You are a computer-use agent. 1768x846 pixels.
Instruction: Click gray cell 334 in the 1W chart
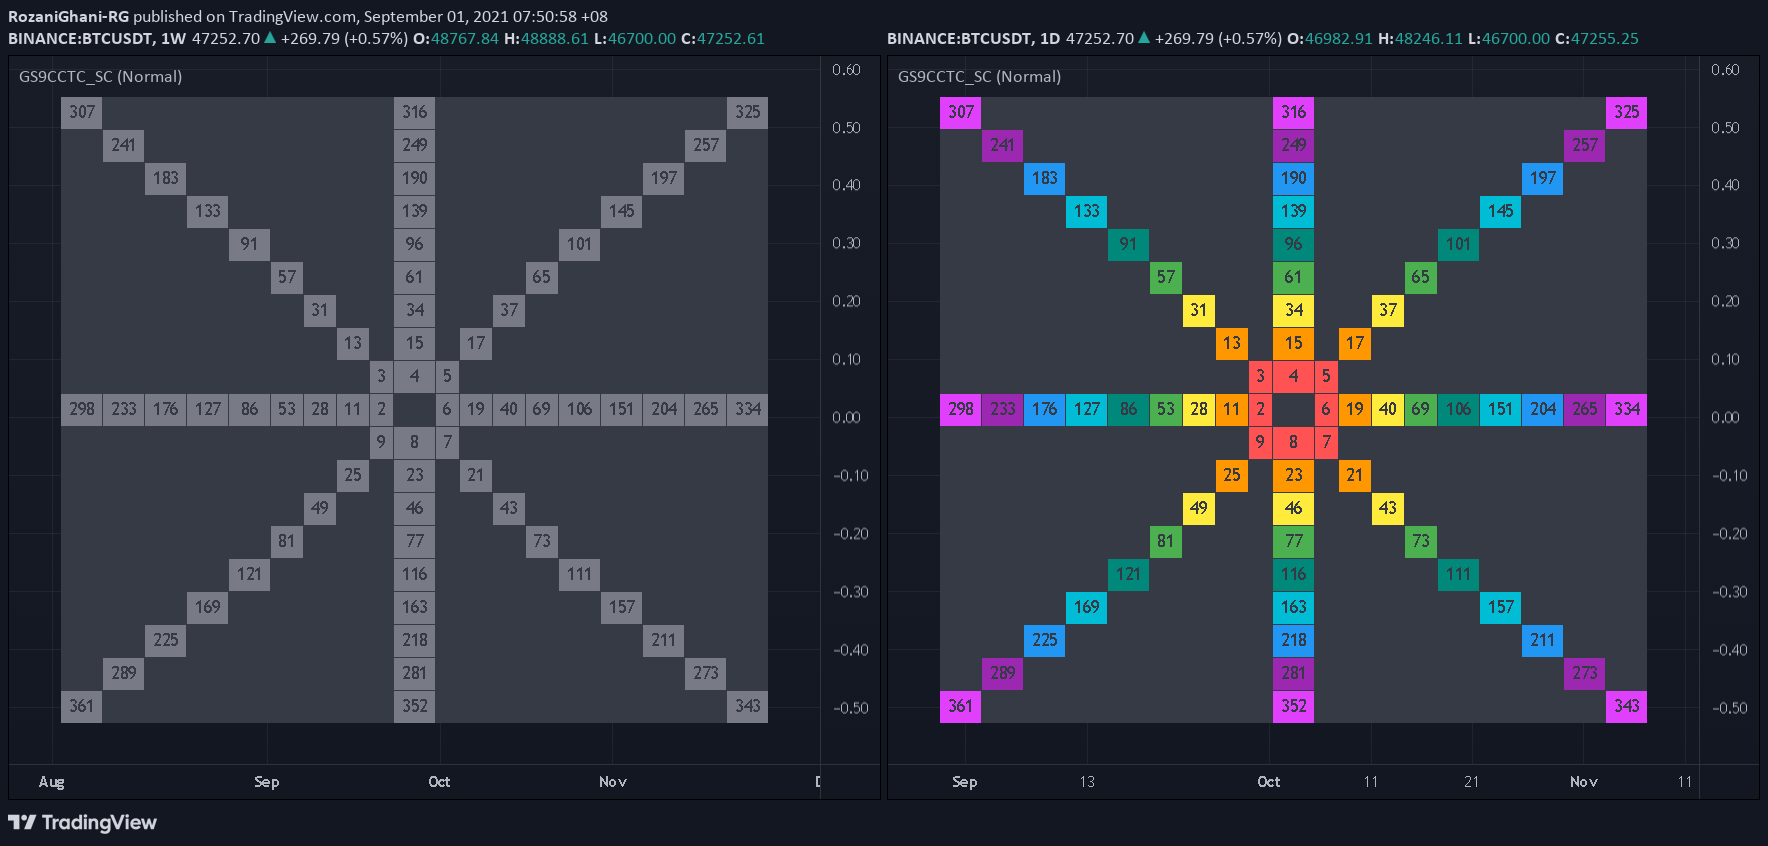[747, 409]
